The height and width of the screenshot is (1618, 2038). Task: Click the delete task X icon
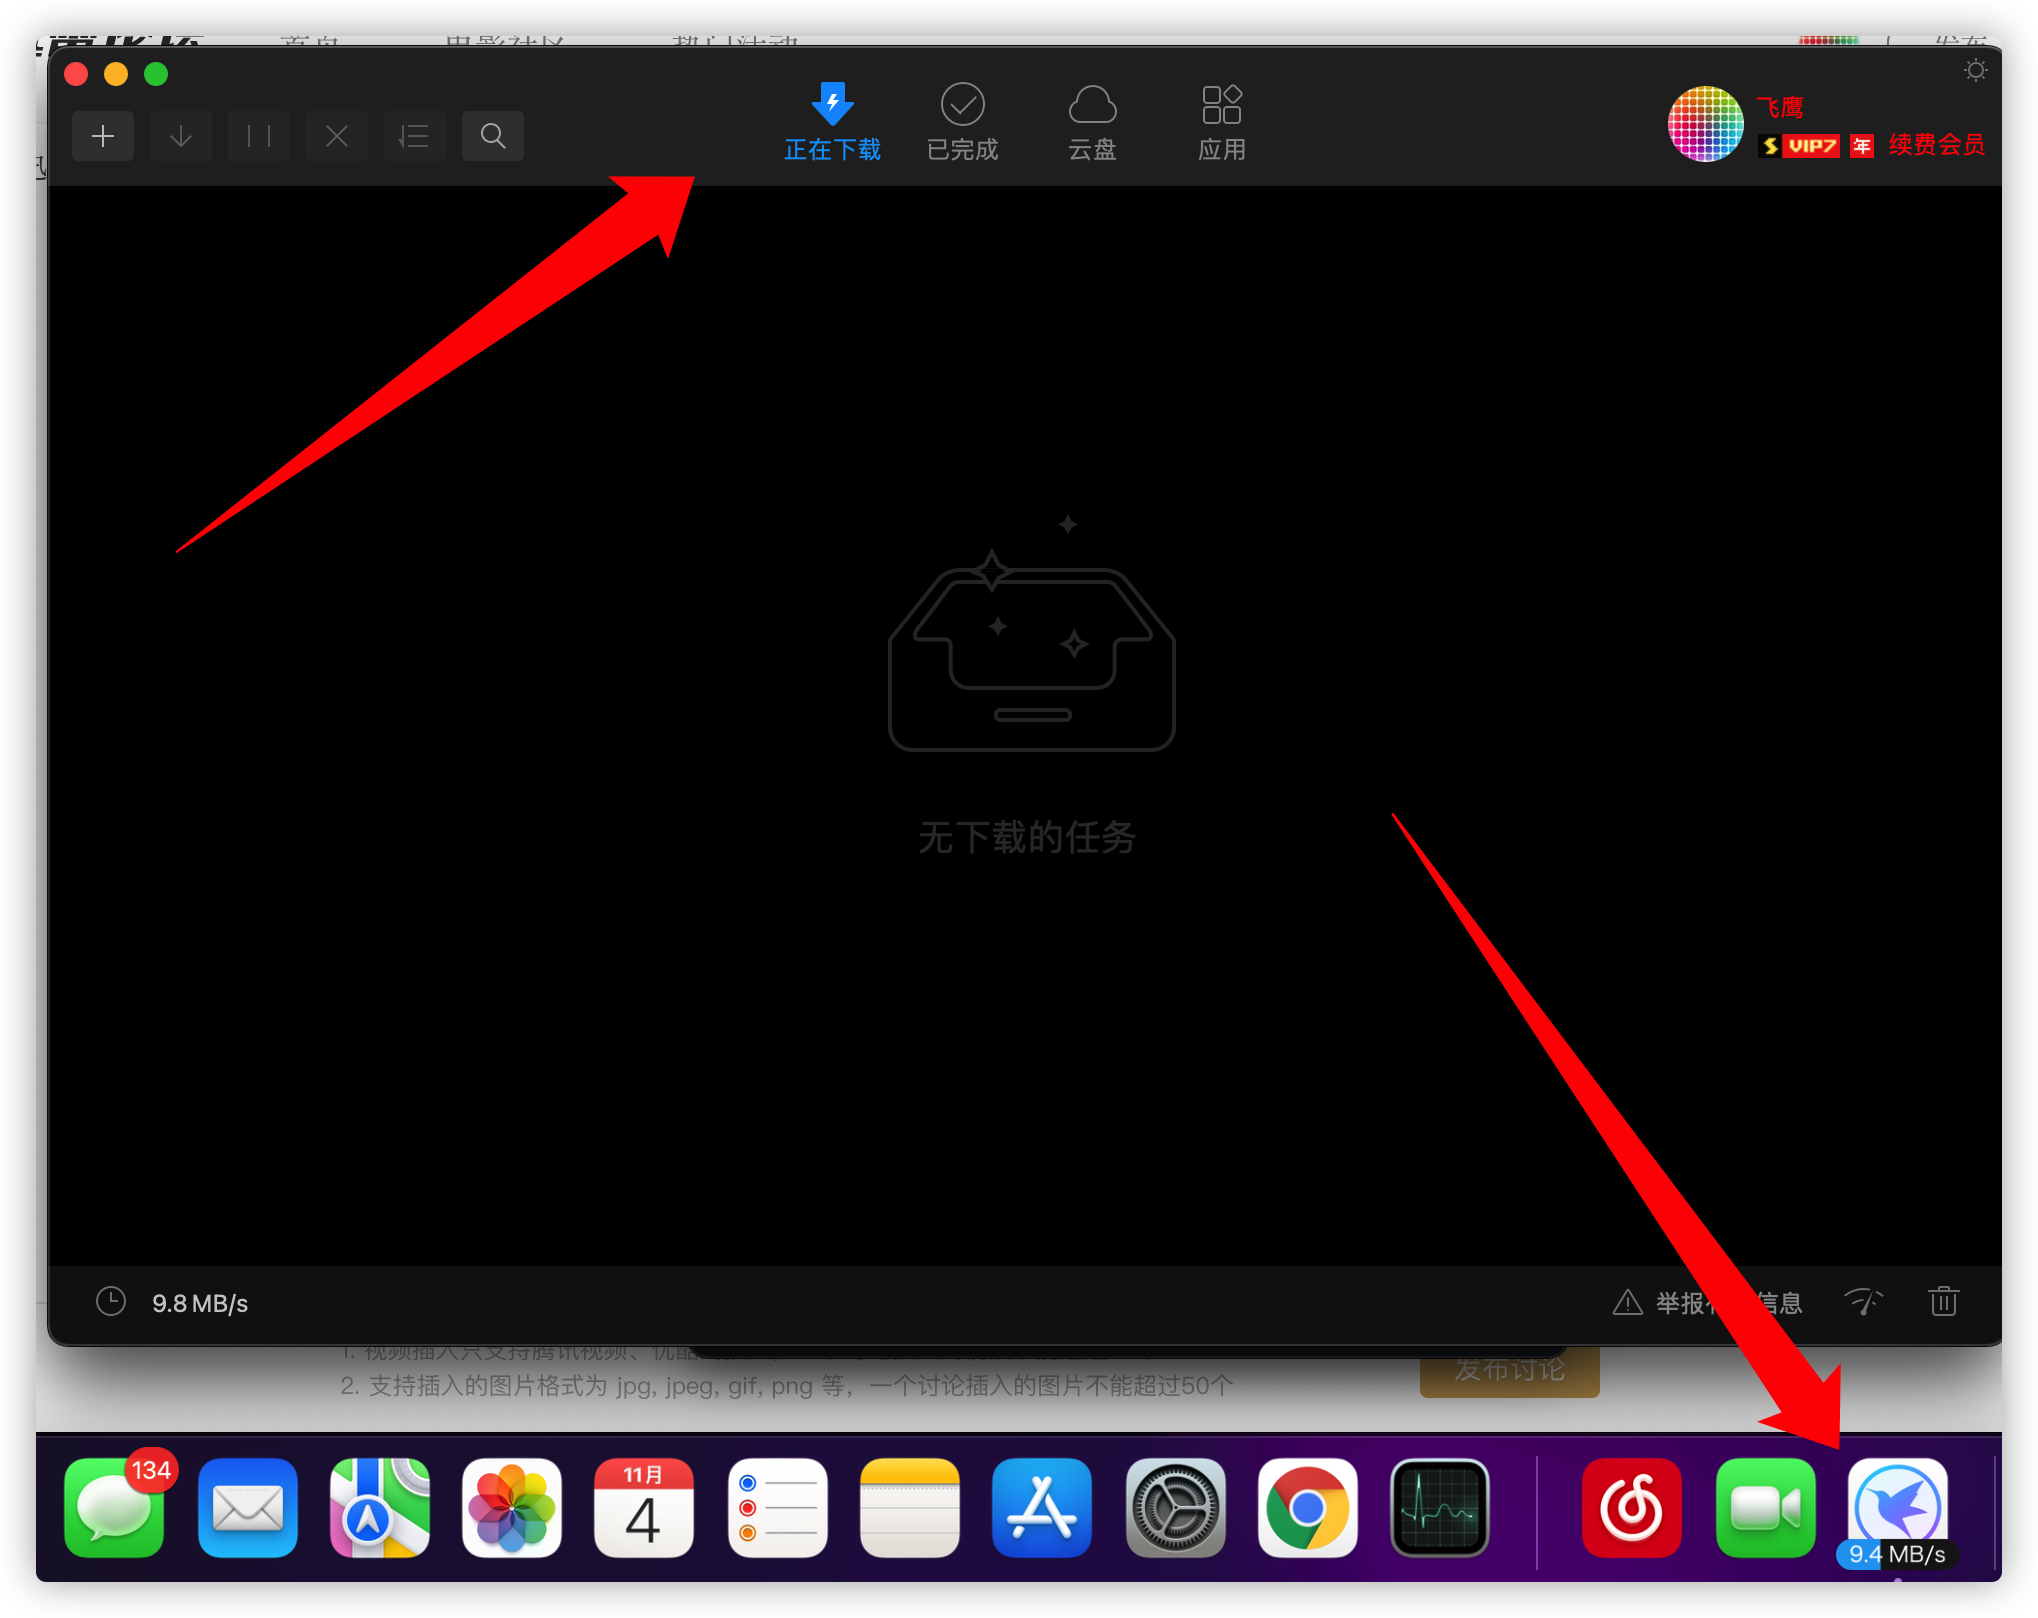pos(337,136)
